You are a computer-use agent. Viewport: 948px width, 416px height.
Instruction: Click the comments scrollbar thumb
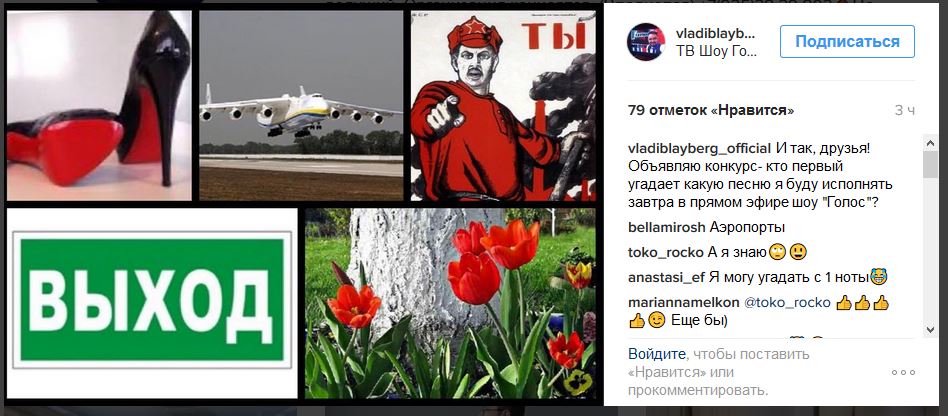pos(930,164)
